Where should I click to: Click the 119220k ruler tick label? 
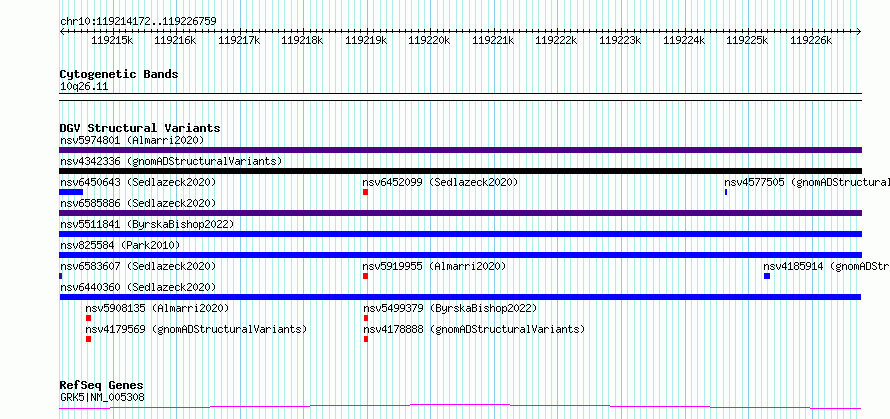click(x=430, y=40)
